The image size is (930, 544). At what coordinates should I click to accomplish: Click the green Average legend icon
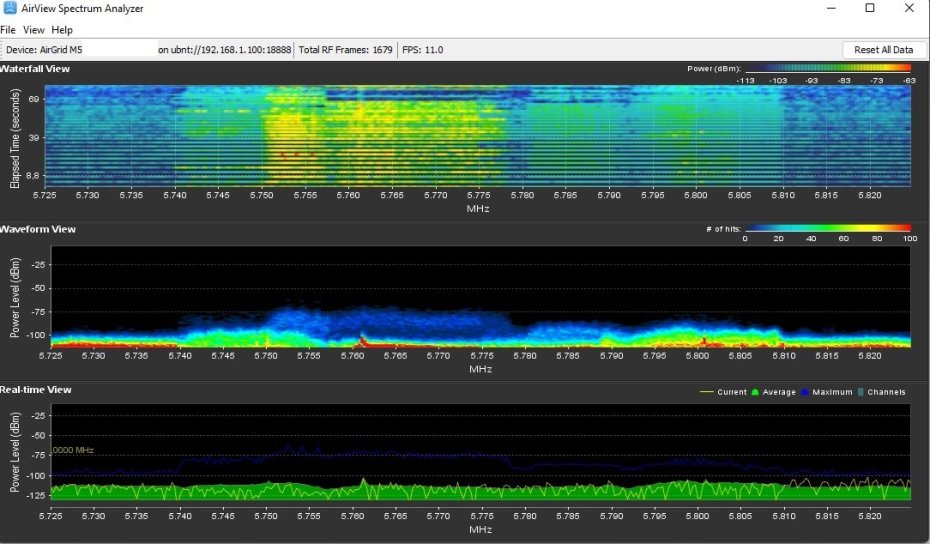756,392
